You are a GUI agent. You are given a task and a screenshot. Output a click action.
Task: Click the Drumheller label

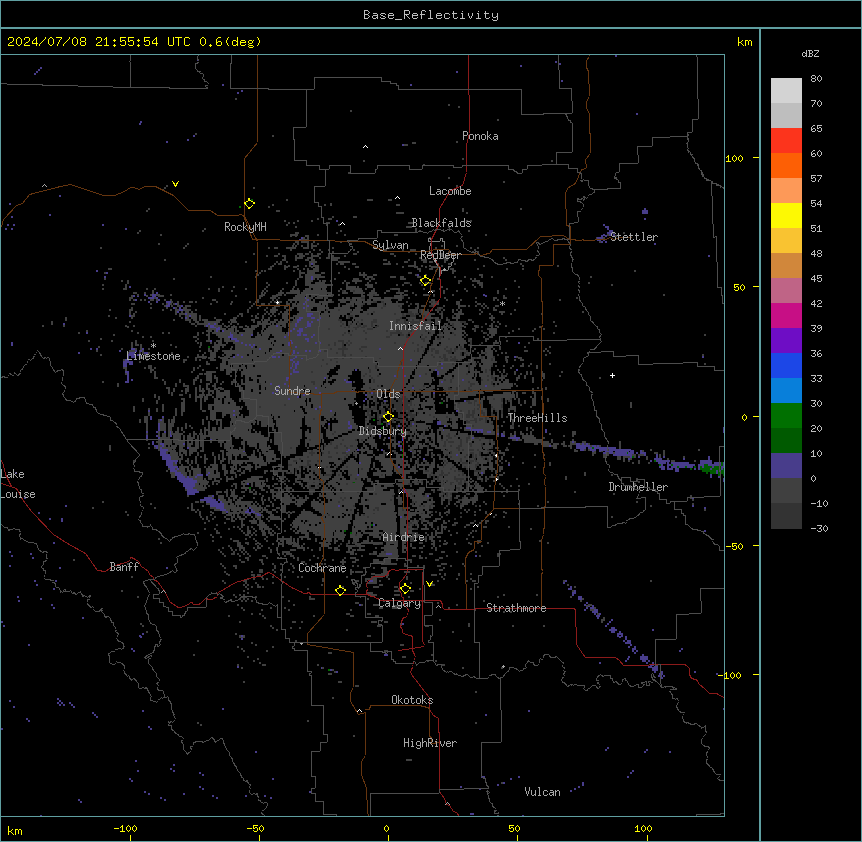[x=638, y=487]
